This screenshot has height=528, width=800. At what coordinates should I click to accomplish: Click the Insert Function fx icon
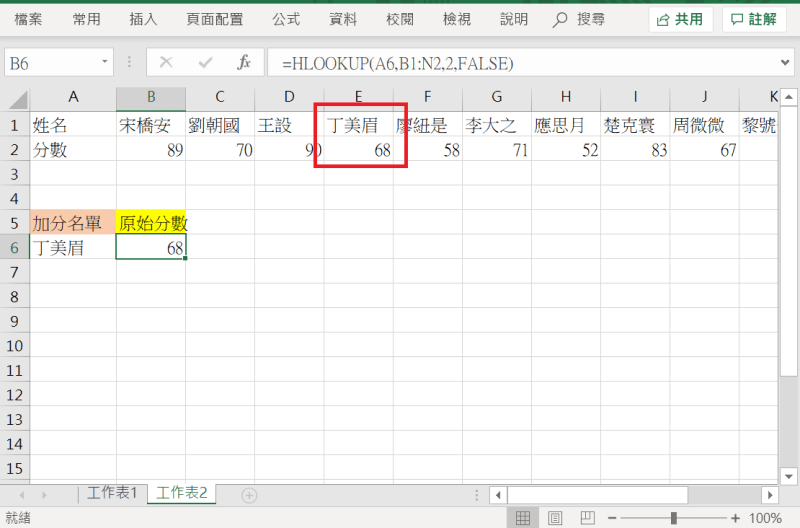(x=243, y=63)
